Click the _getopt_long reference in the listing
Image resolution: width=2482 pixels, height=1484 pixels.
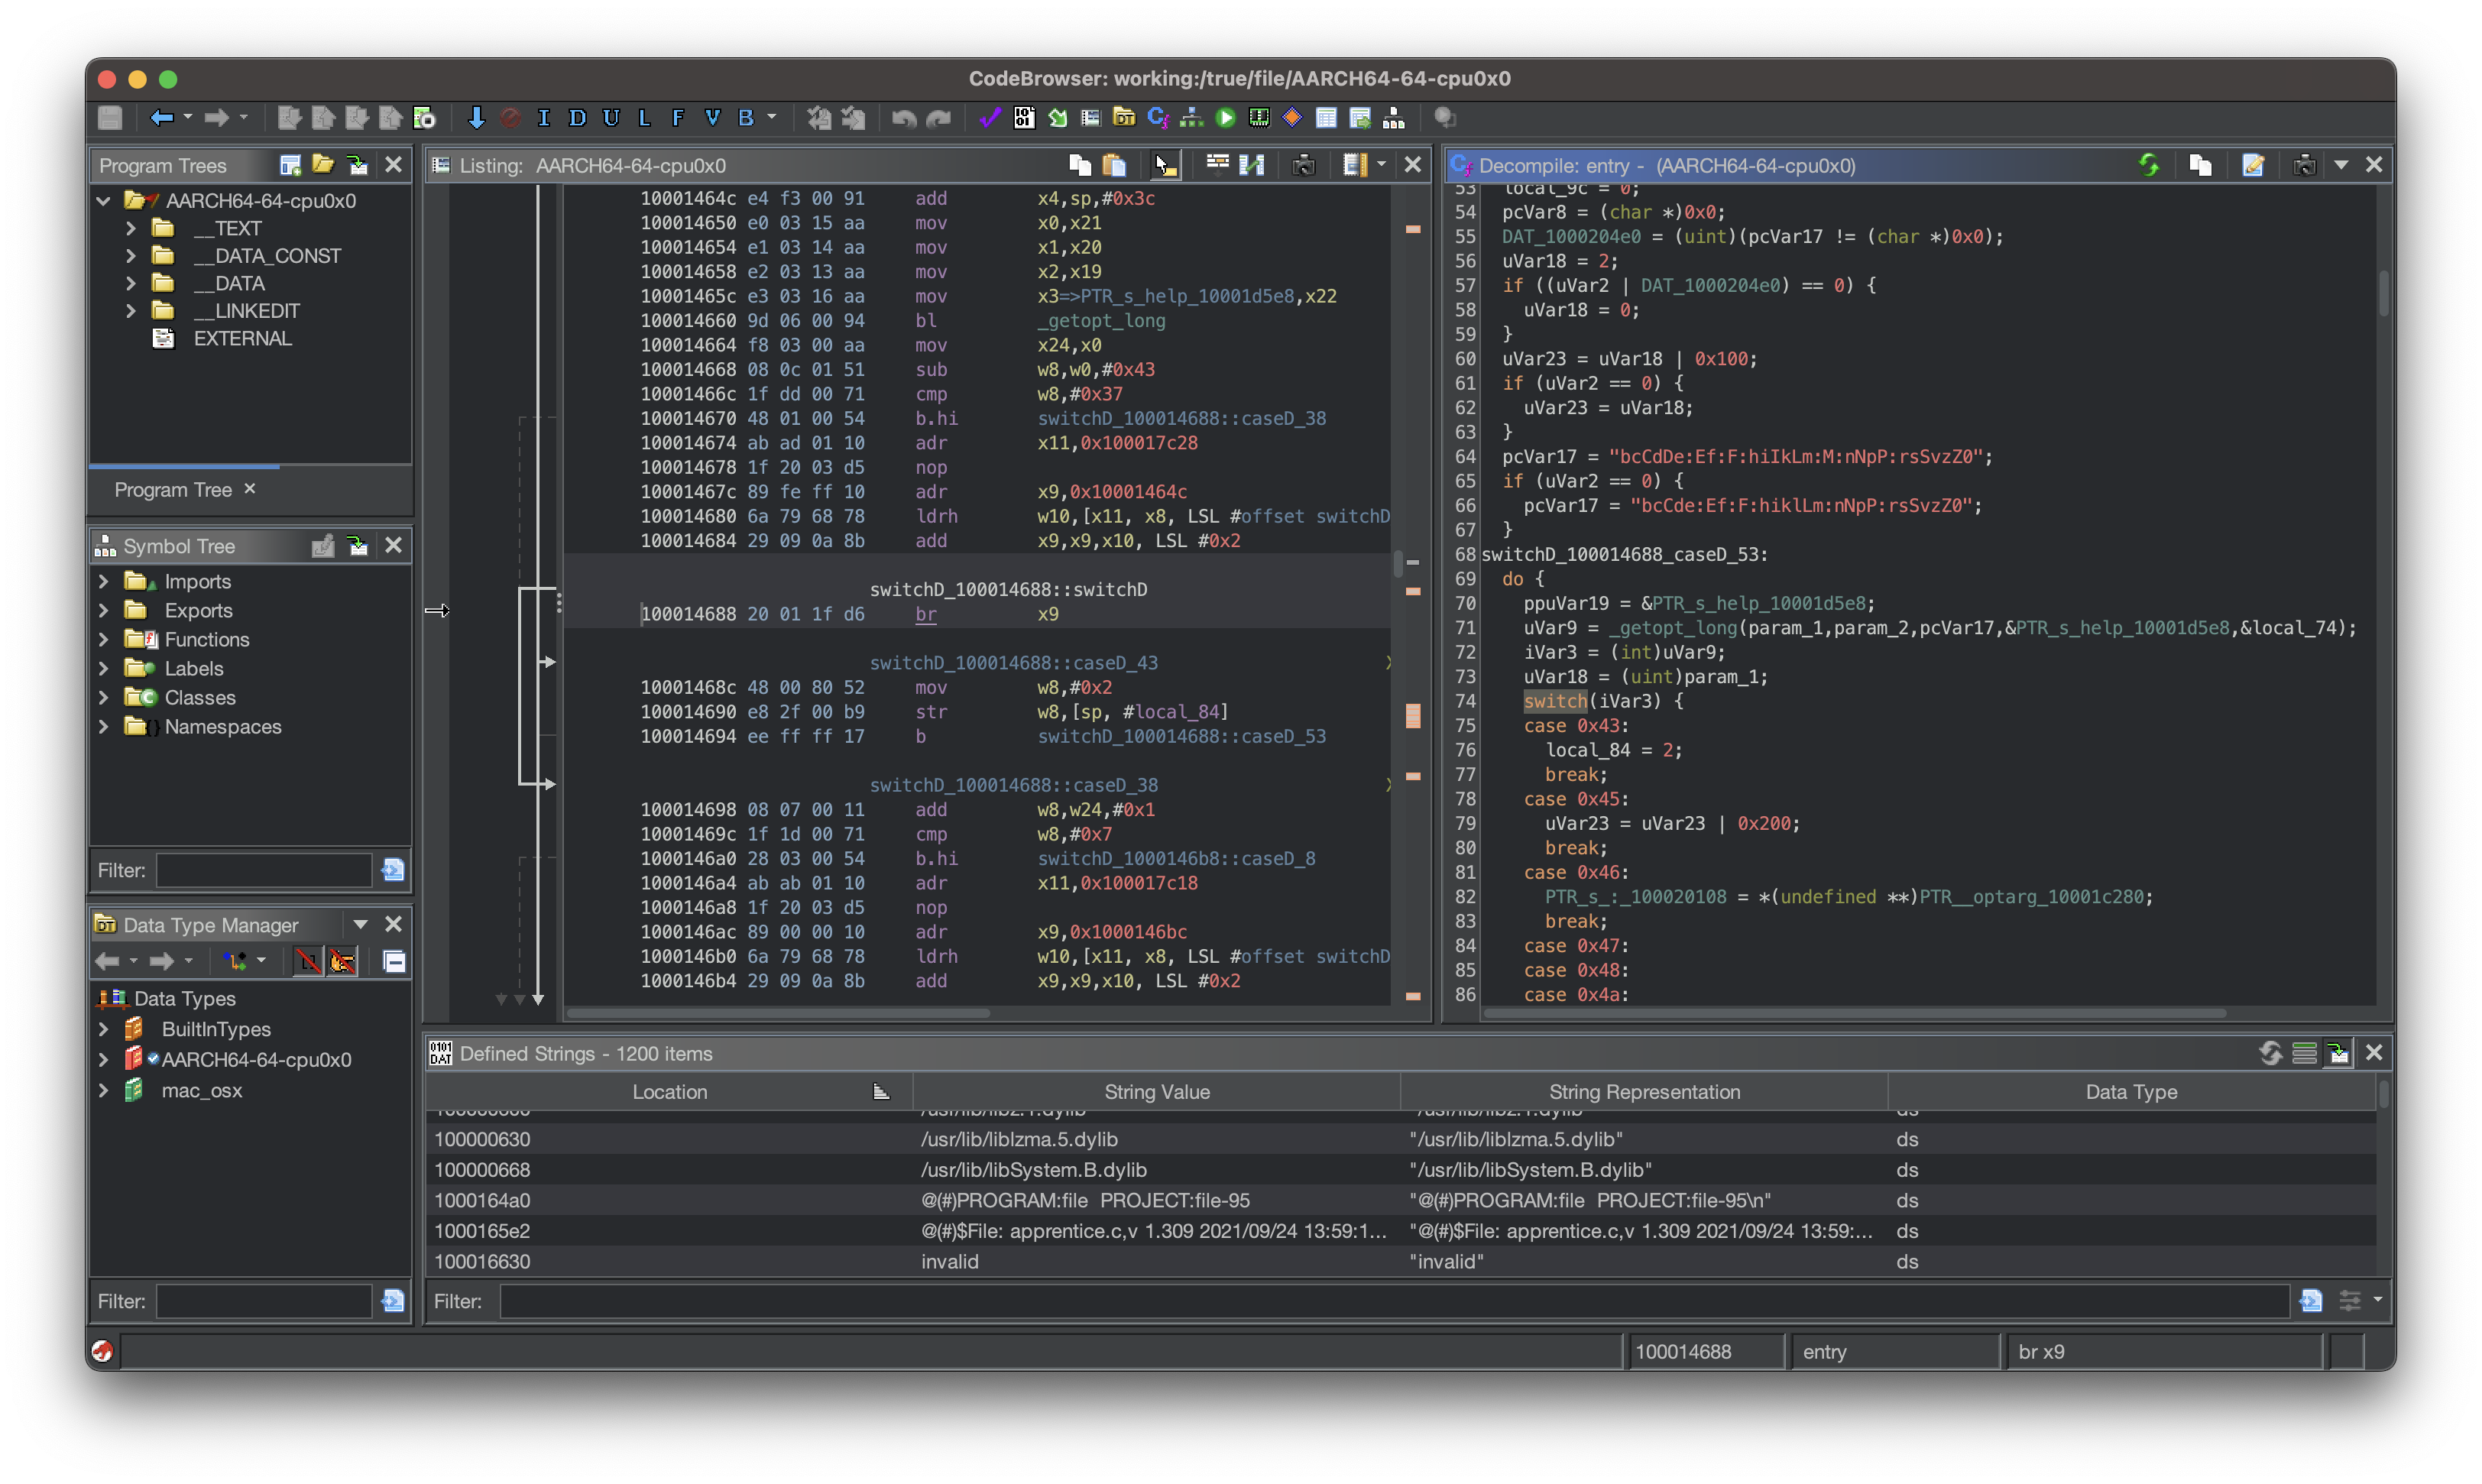(1101, 320)
